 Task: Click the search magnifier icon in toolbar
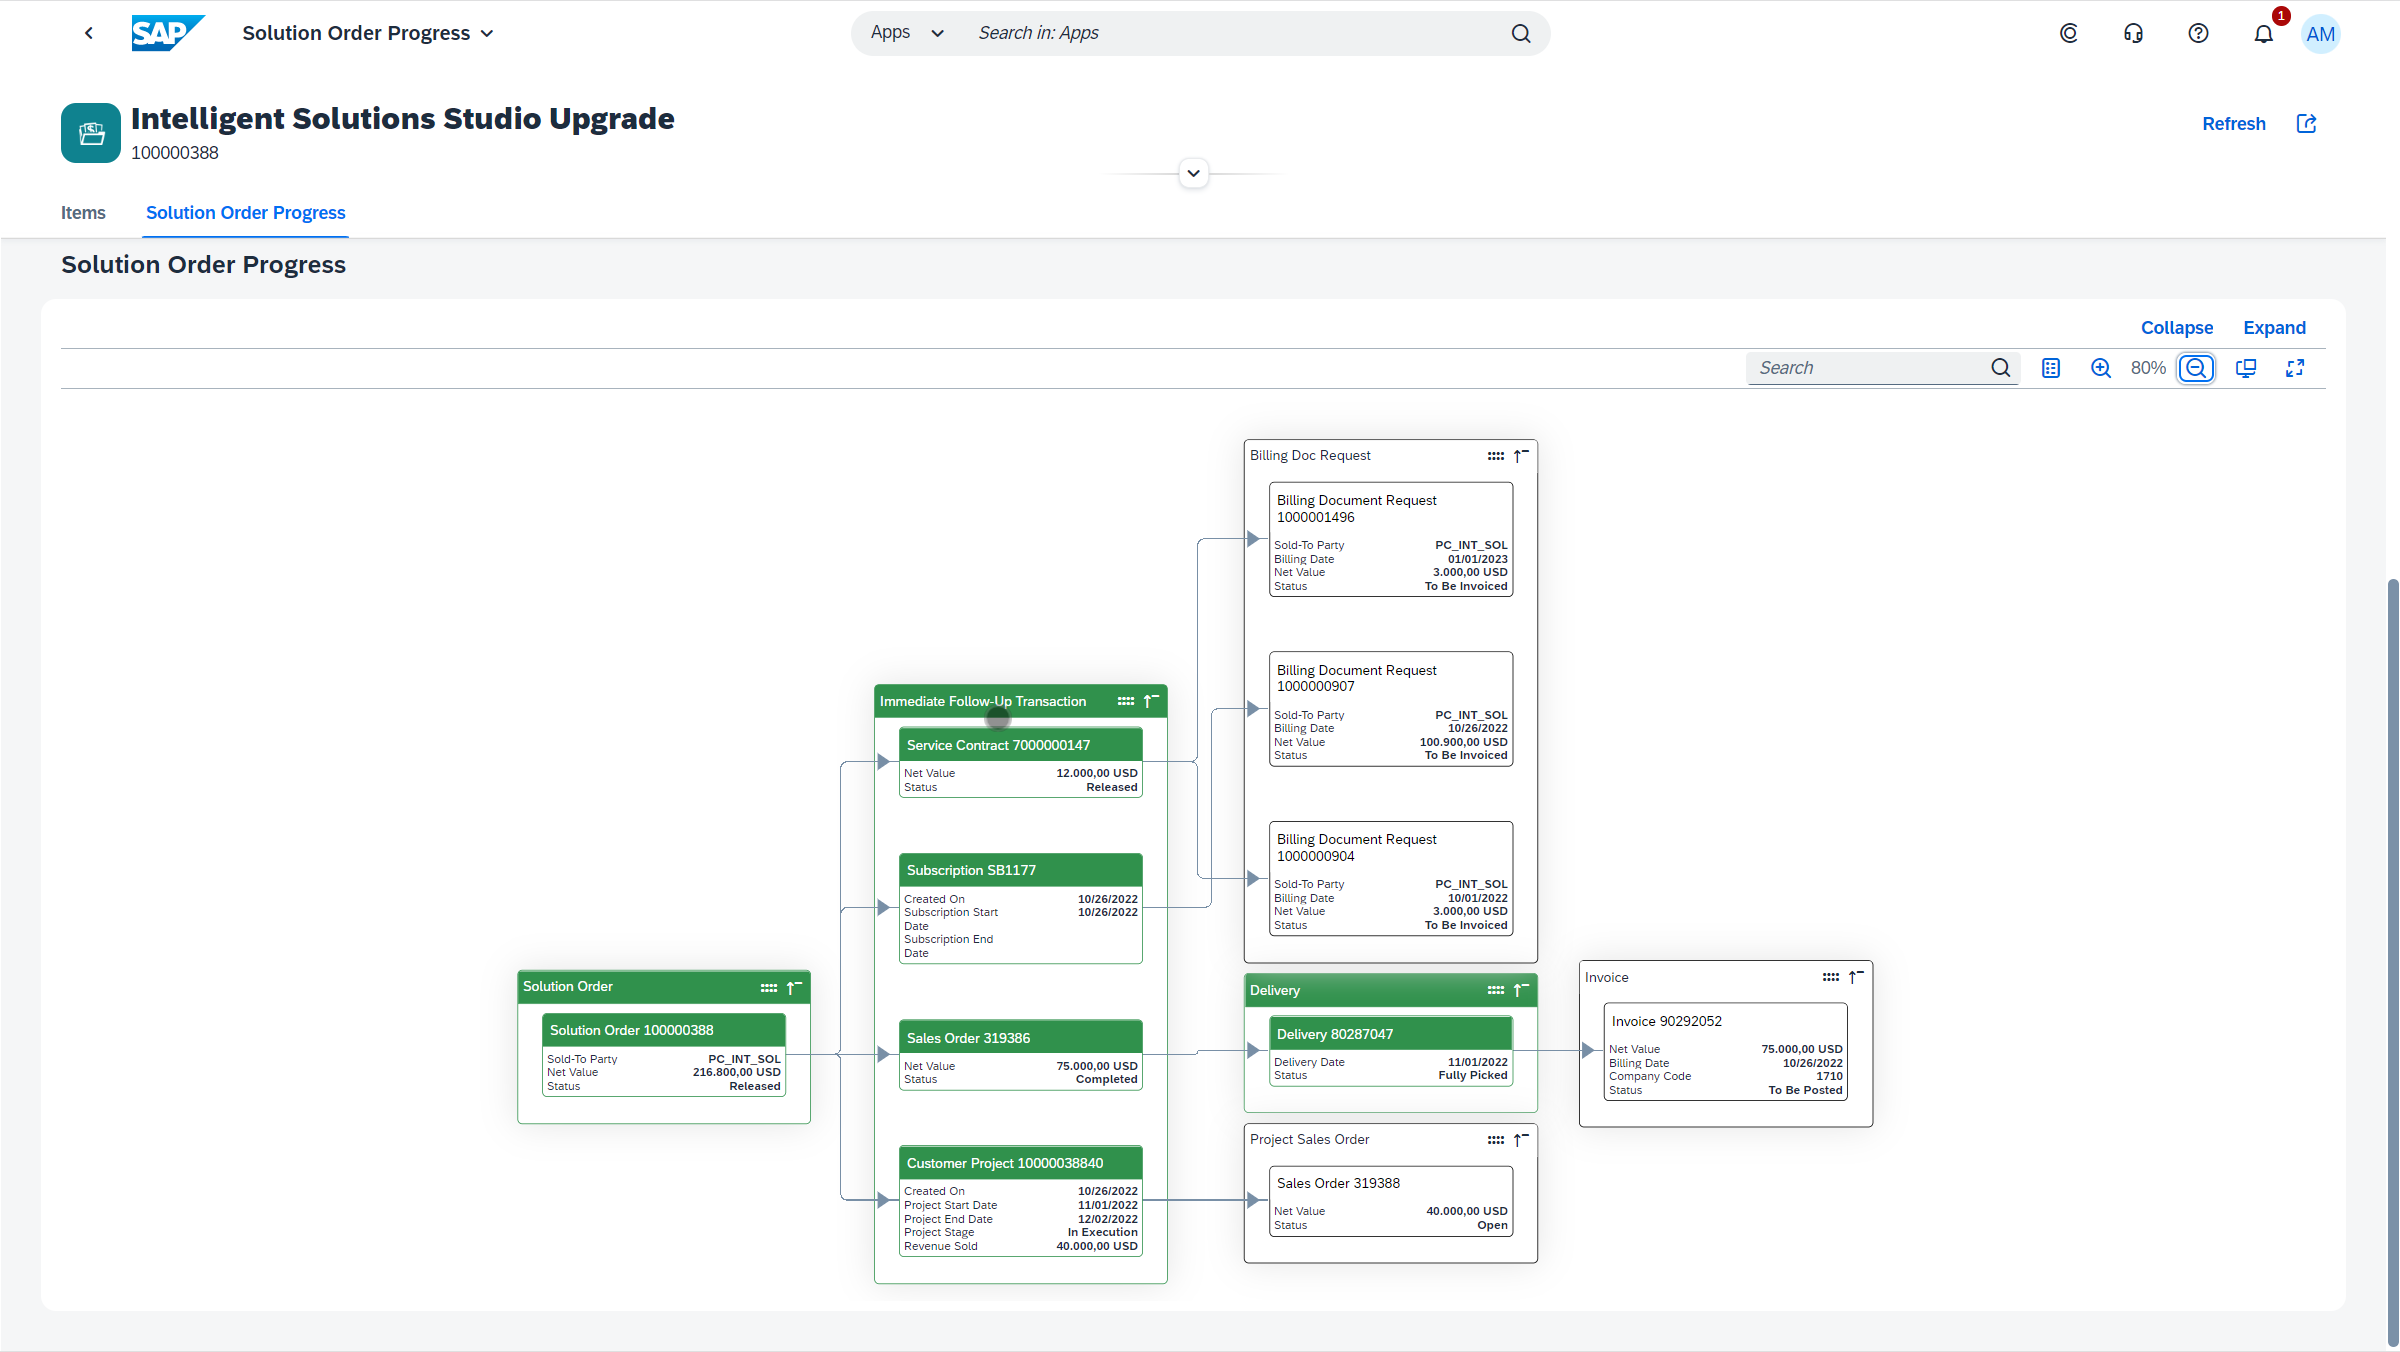[x=2001, y=368]
